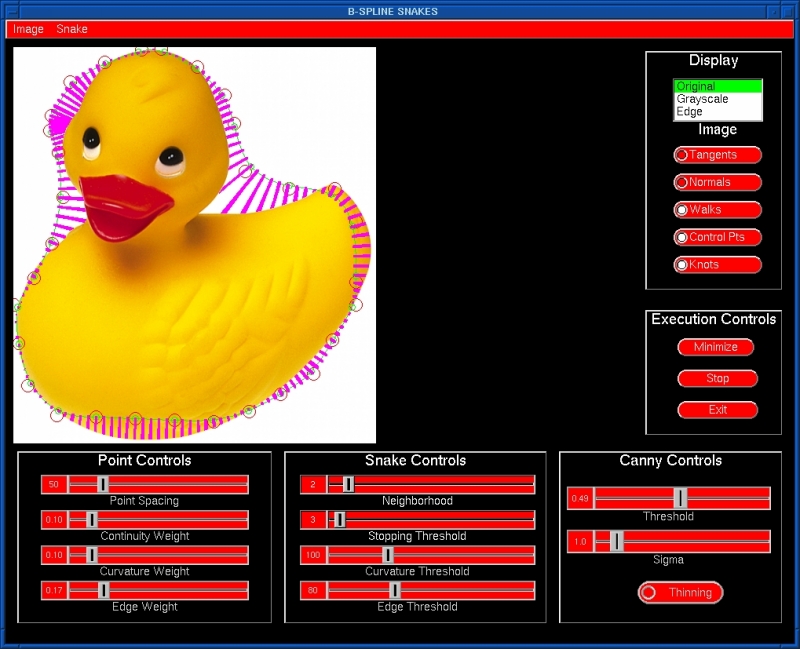
Task: Click the Stop execution button
Action: tap(717, 379)
